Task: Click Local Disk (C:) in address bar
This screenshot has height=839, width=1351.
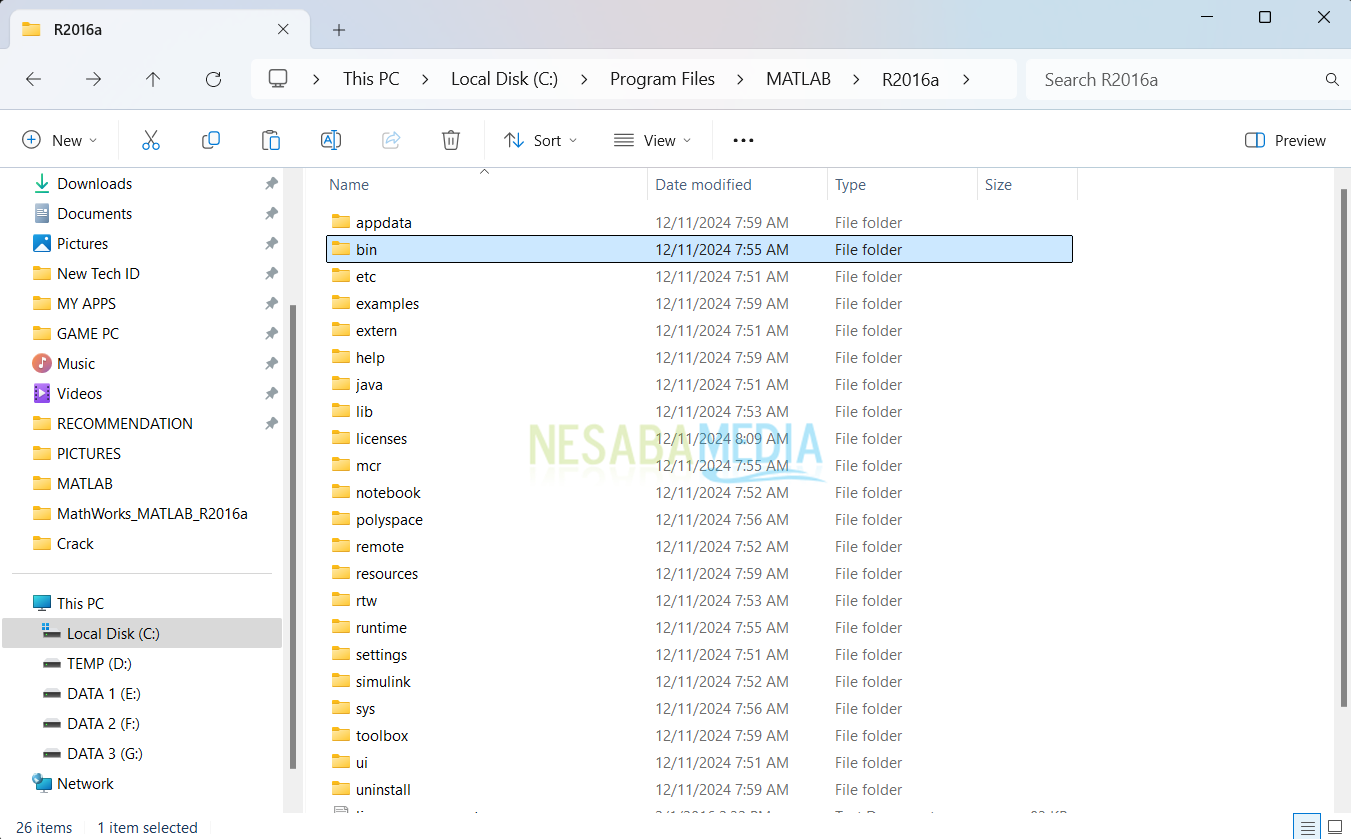Action: tap(504, 79)
